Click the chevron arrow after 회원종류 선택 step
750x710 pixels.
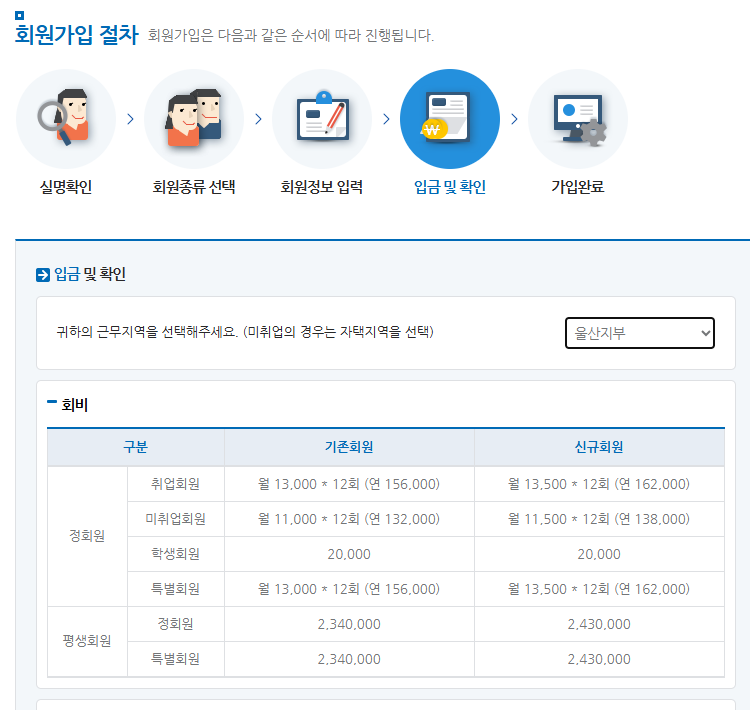coord(258,119)
